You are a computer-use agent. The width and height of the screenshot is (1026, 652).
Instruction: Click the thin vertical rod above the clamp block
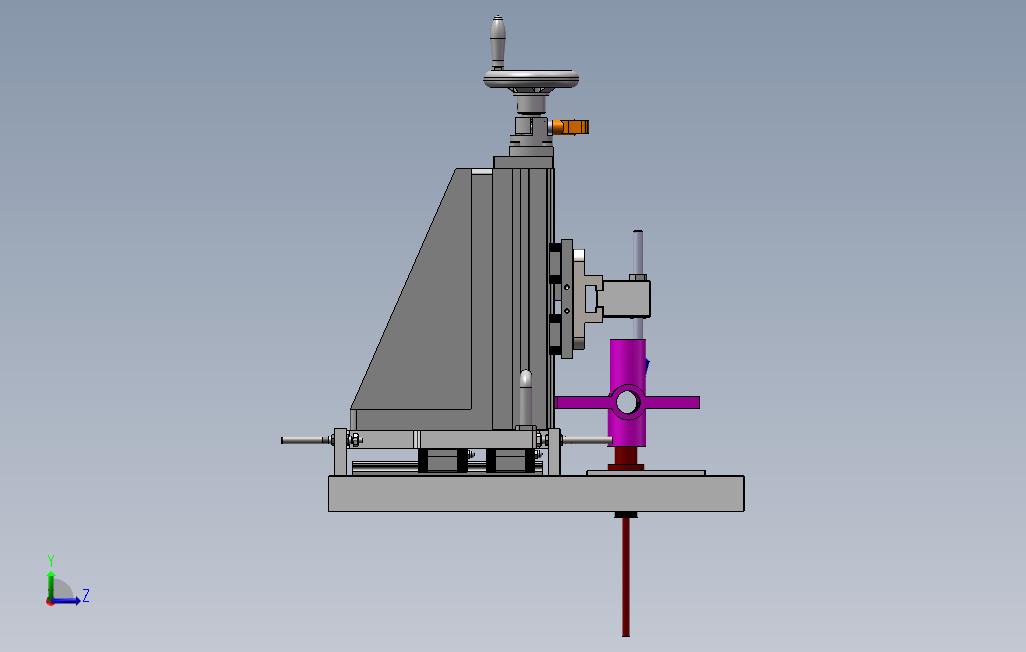638,253
